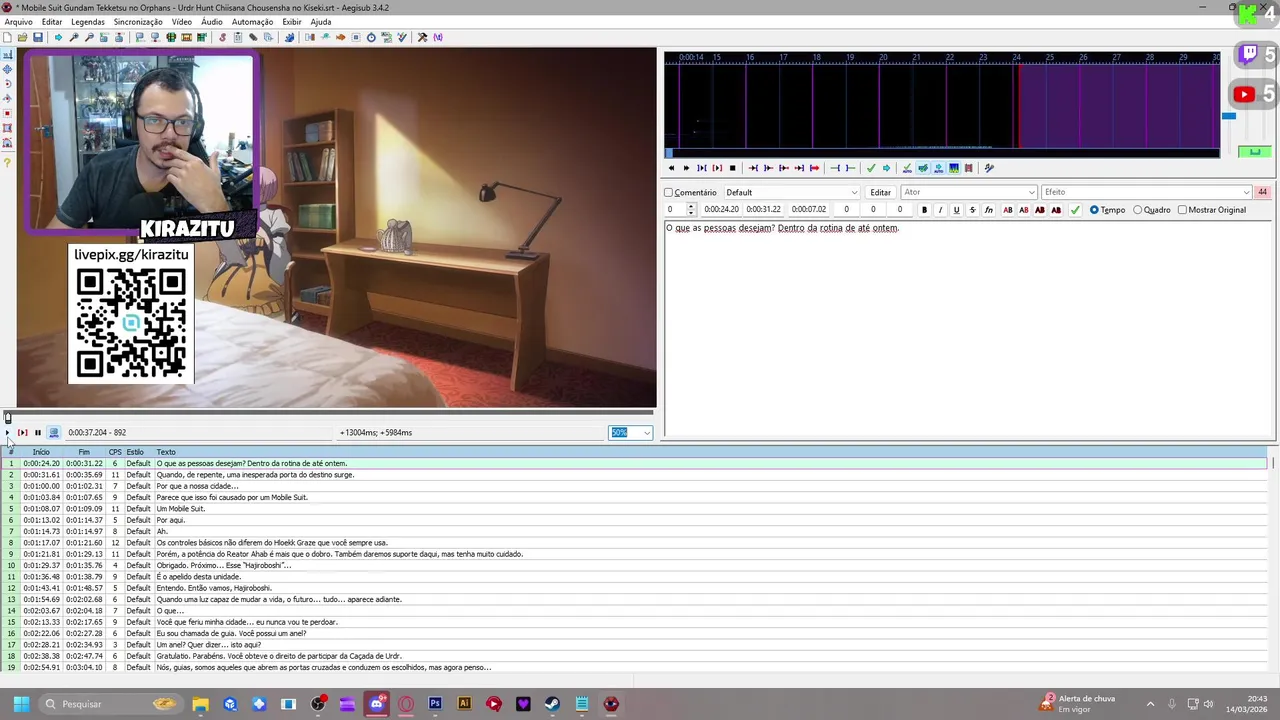This screenshot has width=1280, height=720.
Task: Toggle spectrum analyzer mode
Action: tap(954, 168)
